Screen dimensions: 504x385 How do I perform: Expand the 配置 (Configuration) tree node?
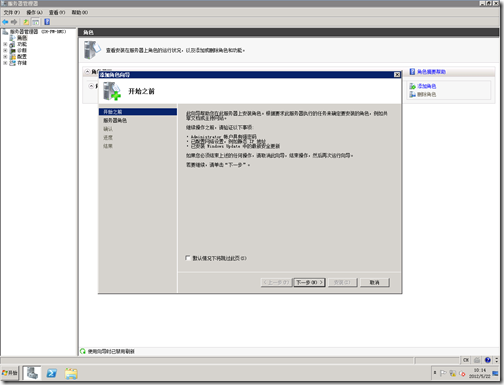coord(5,57)
